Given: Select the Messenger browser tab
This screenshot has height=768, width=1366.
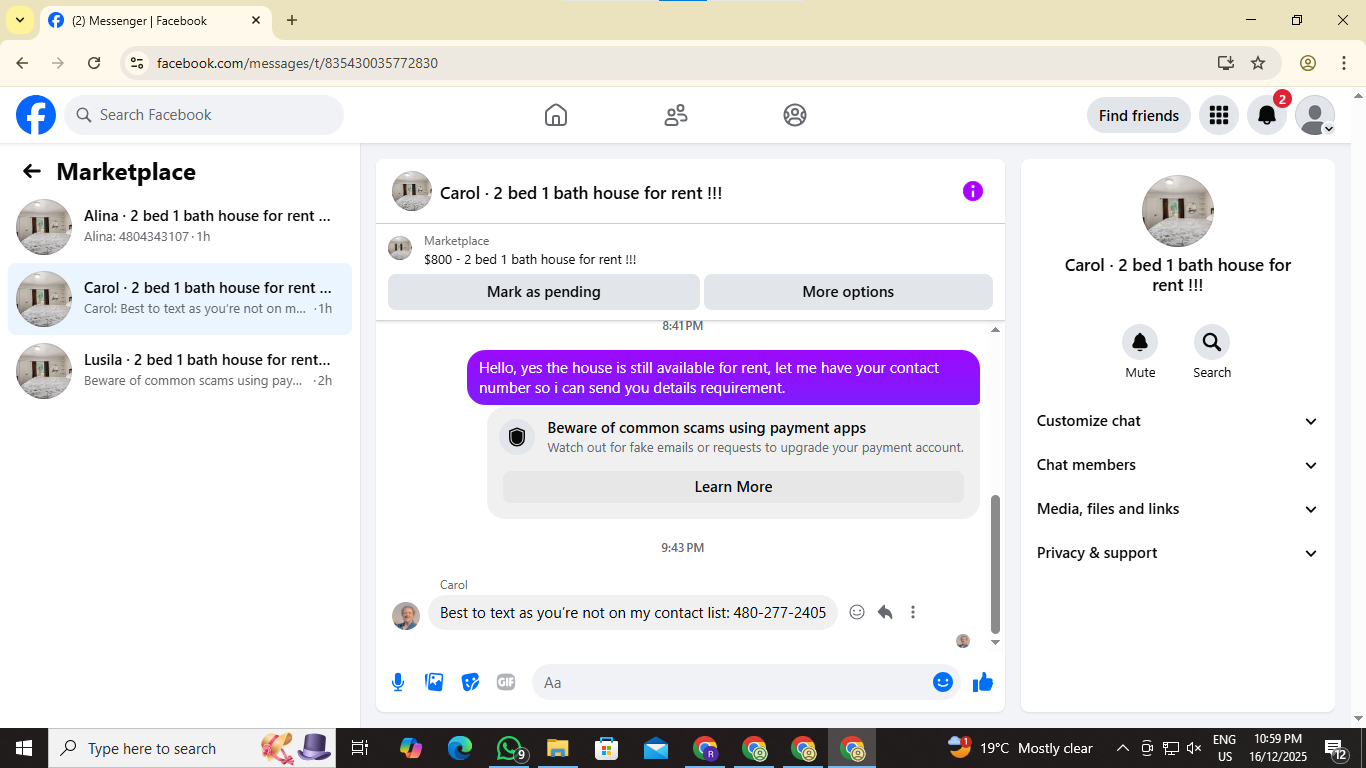Looking at the screenshot, I should (155, 20).
